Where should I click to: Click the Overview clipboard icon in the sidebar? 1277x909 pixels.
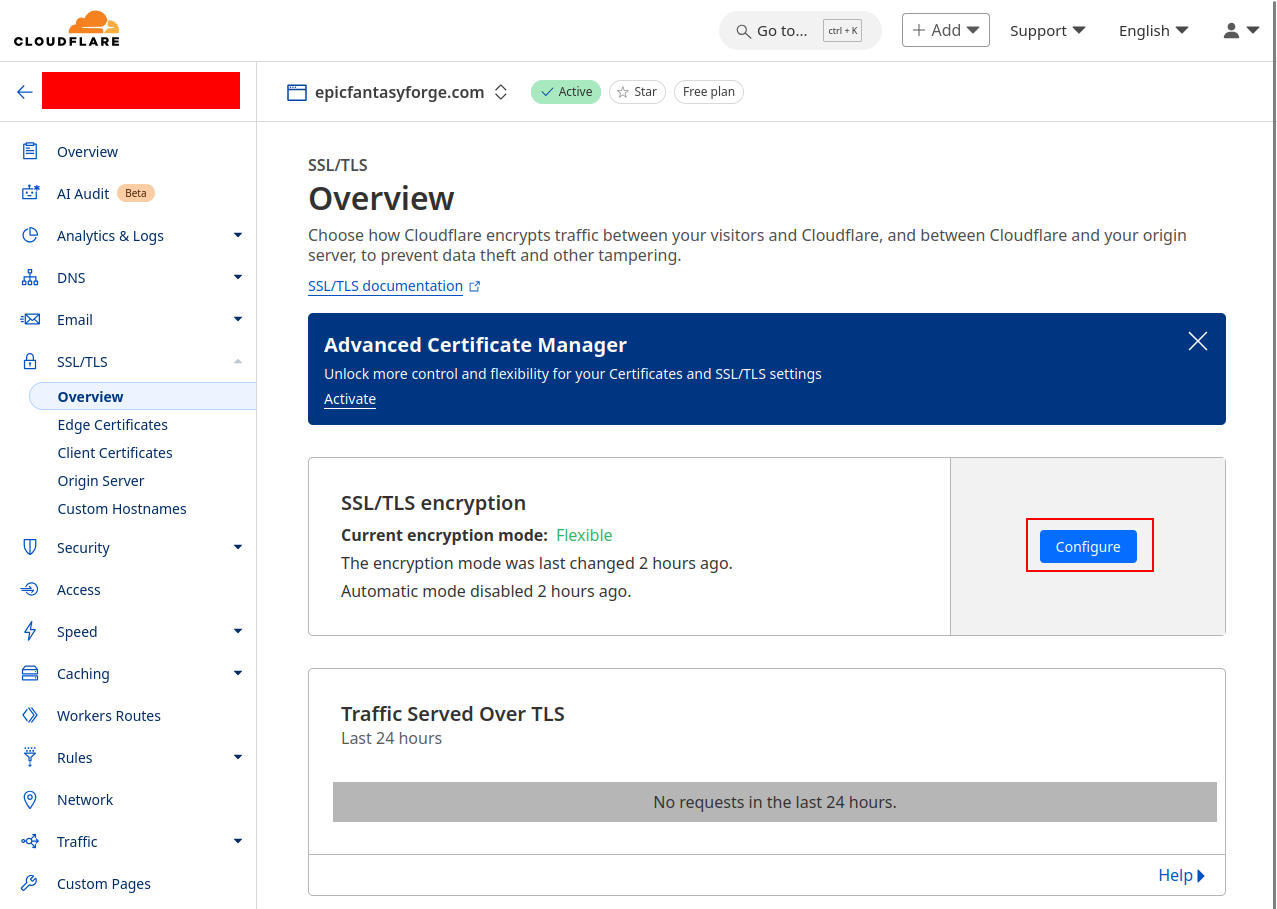click(x=30, y=151)
